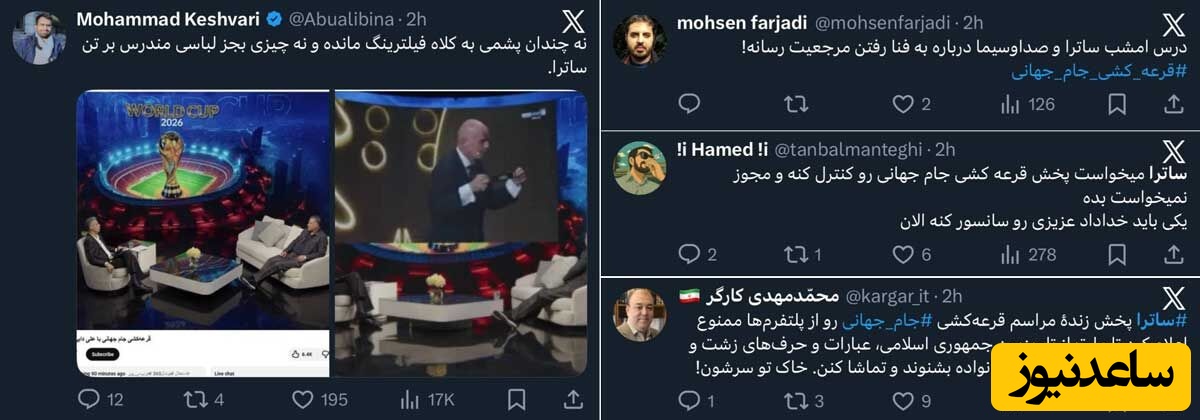
Task: Retweet Mohammad Keshvari's post
Action: coord(206,399)
